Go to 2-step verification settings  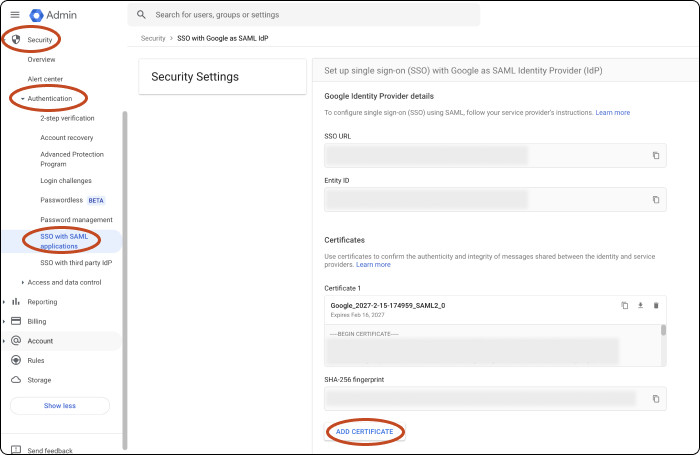click(x=67, y=118)
